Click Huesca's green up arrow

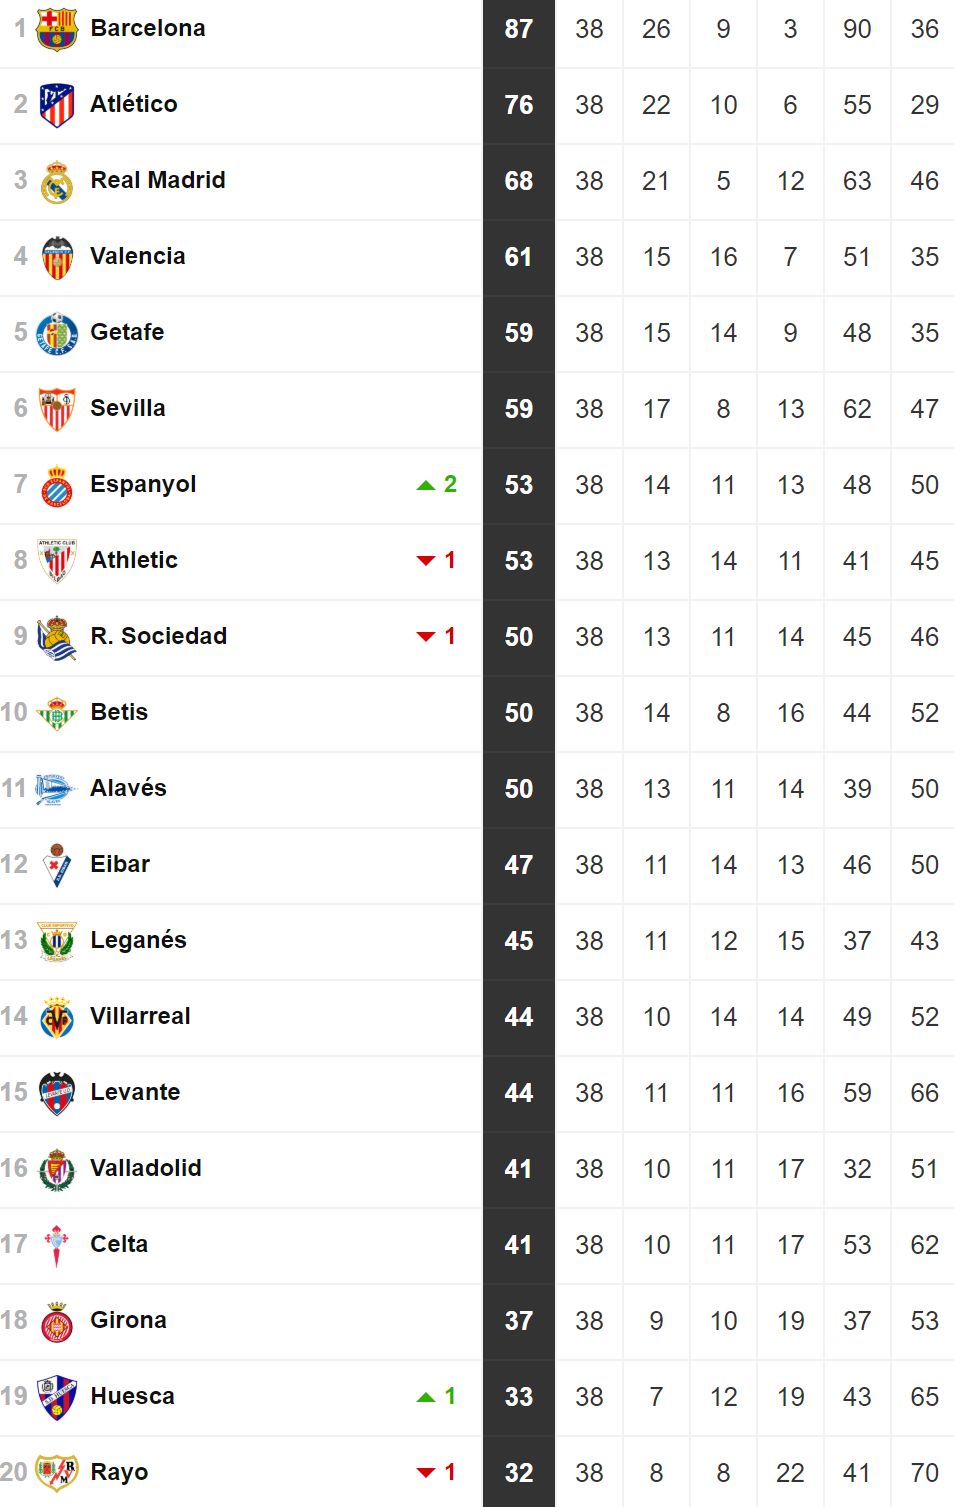(426, 1397)
